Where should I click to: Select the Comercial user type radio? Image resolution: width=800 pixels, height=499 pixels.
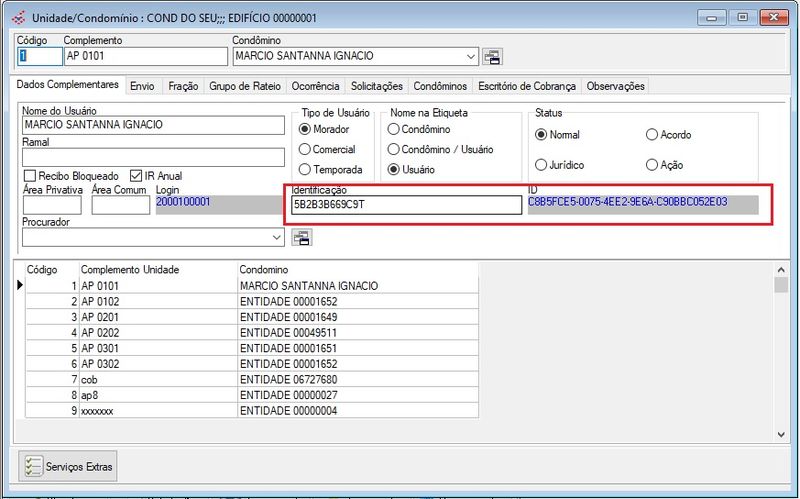coord(305,149)
